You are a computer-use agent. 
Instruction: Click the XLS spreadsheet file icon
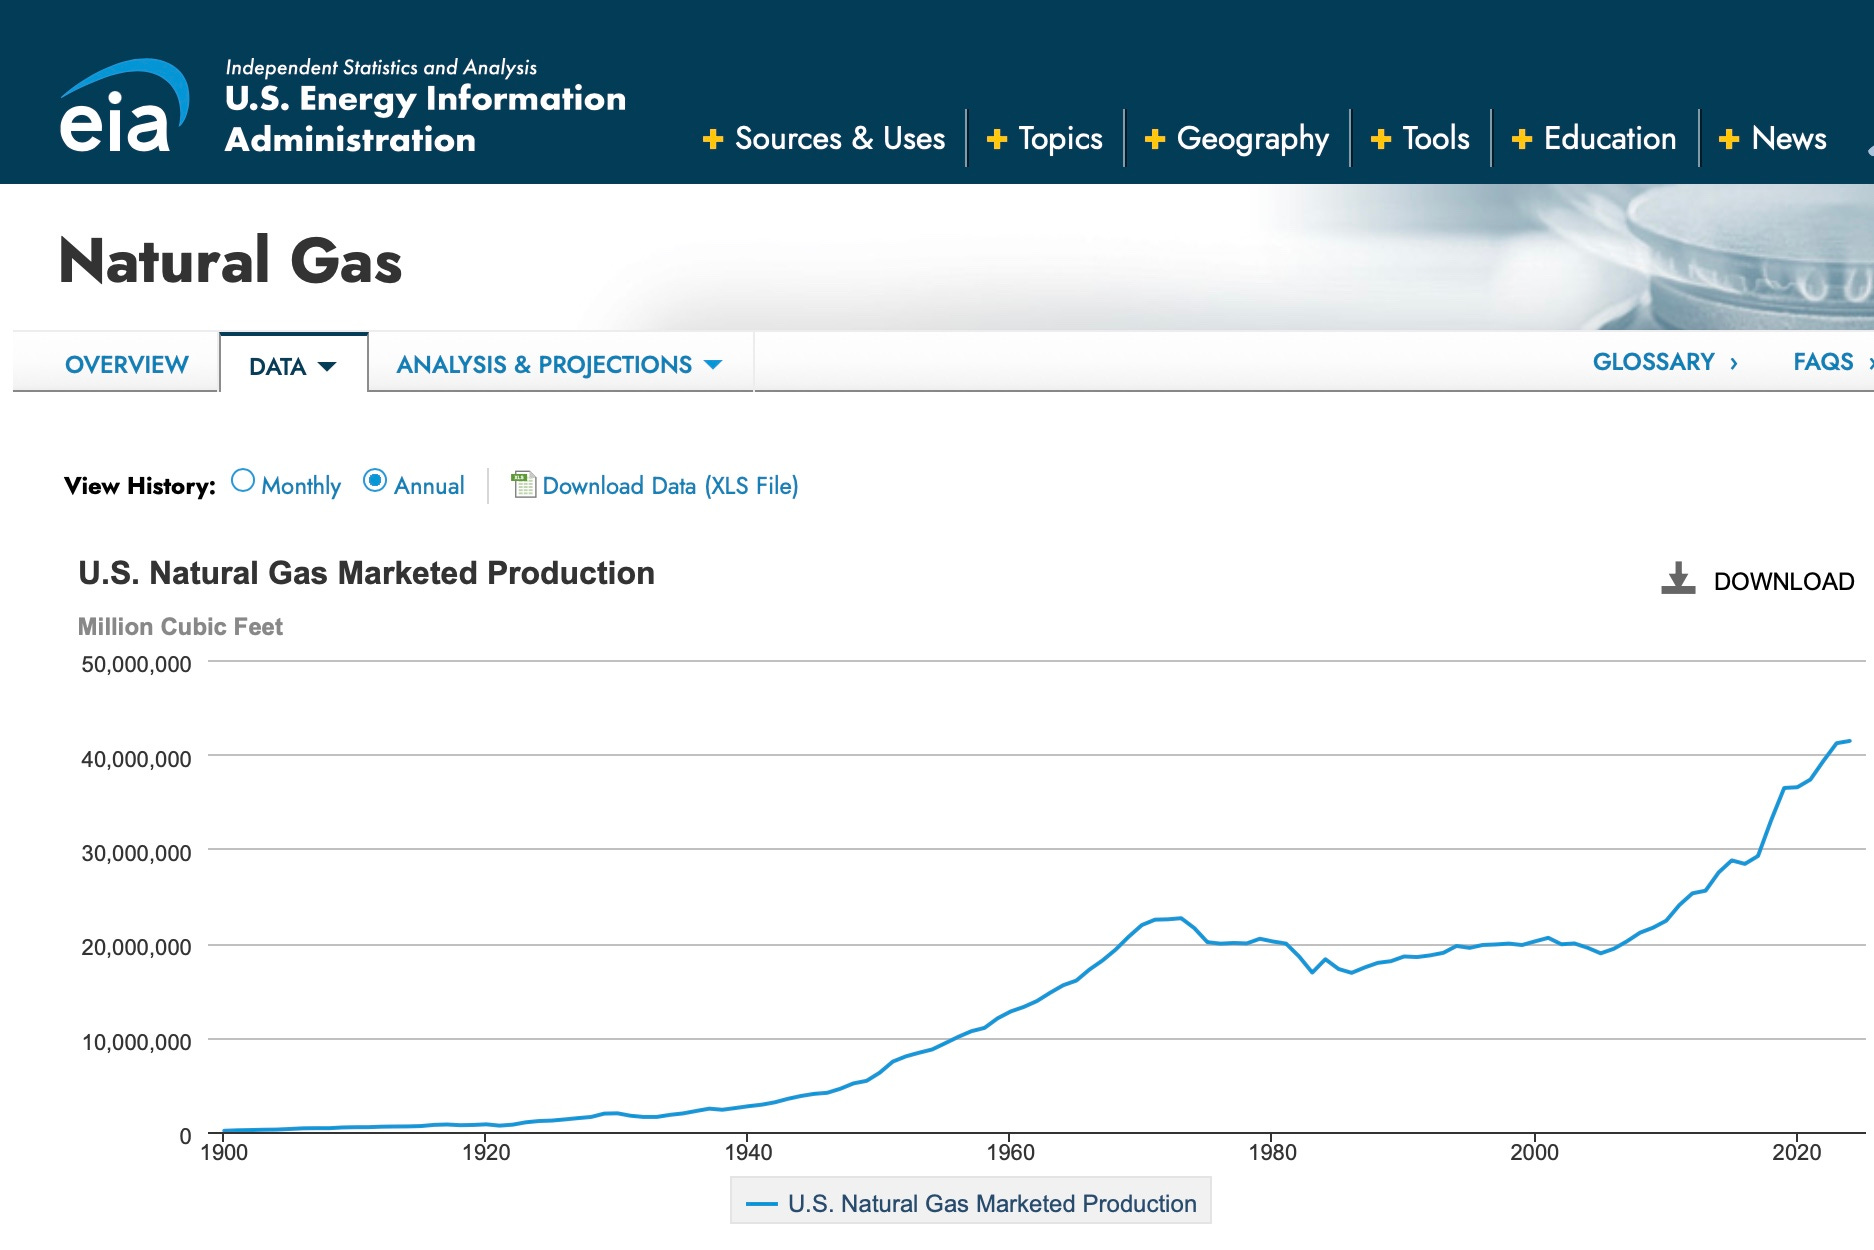[523, 485]
